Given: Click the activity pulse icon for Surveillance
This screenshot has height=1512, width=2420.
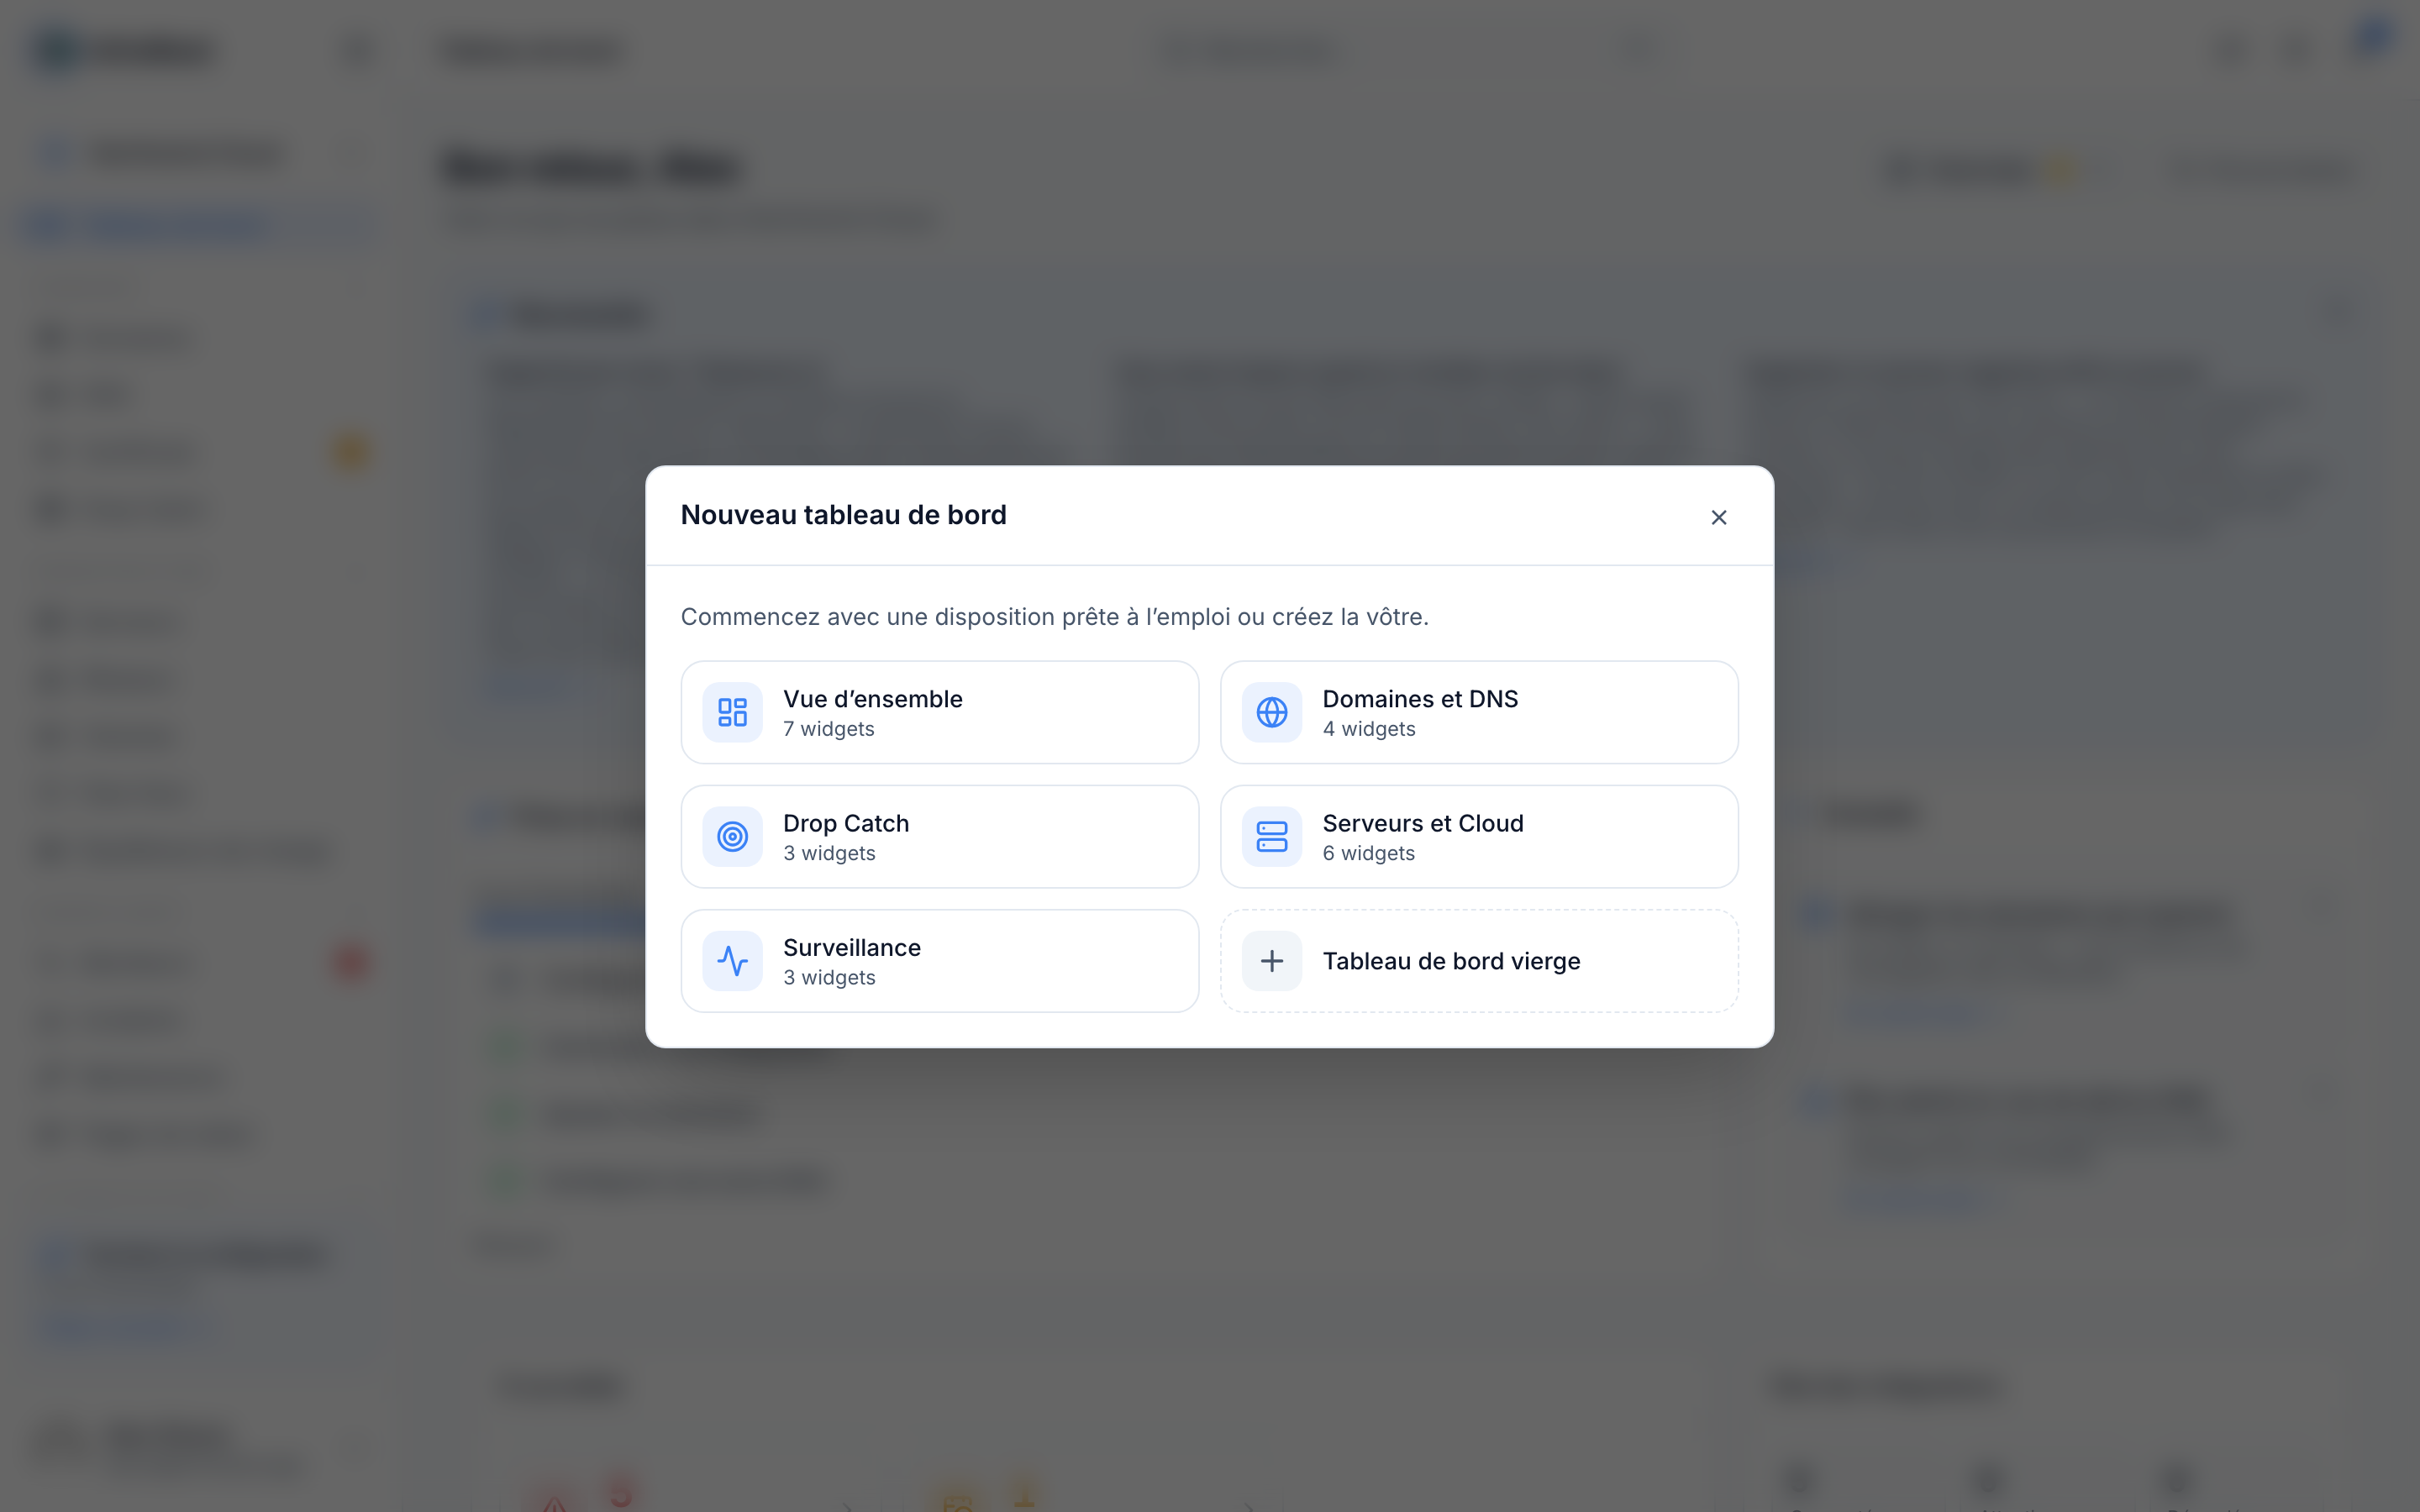Looking at the screenshot, I should point(732,960).
